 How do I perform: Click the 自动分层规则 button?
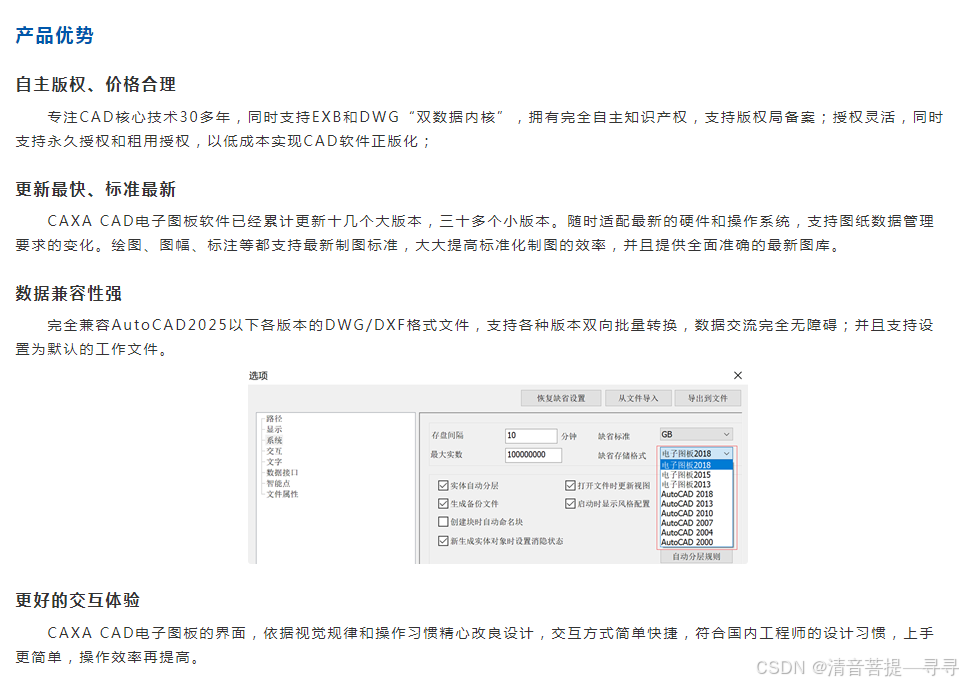(696, 557)
